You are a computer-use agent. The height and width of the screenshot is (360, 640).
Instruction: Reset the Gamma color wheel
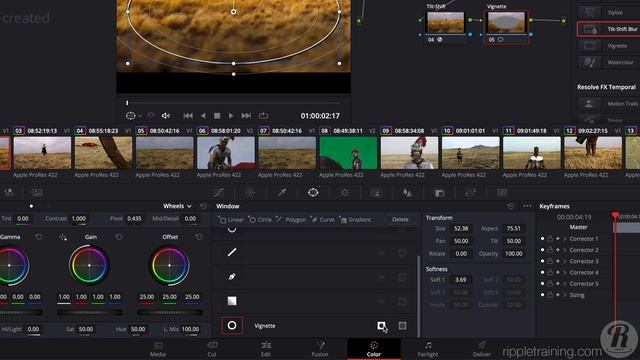[39, 237]
